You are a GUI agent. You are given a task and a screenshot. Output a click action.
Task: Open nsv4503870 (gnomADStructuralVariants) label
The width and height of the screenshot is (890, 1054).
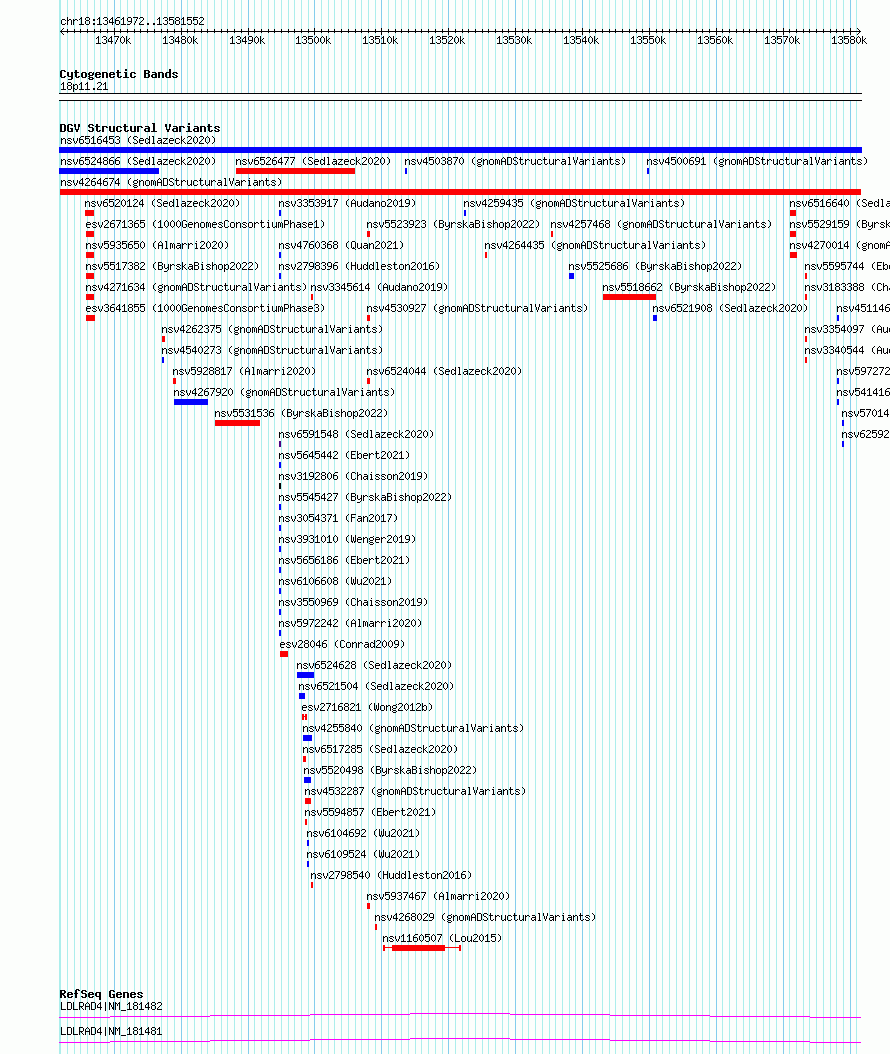[515, 161]
